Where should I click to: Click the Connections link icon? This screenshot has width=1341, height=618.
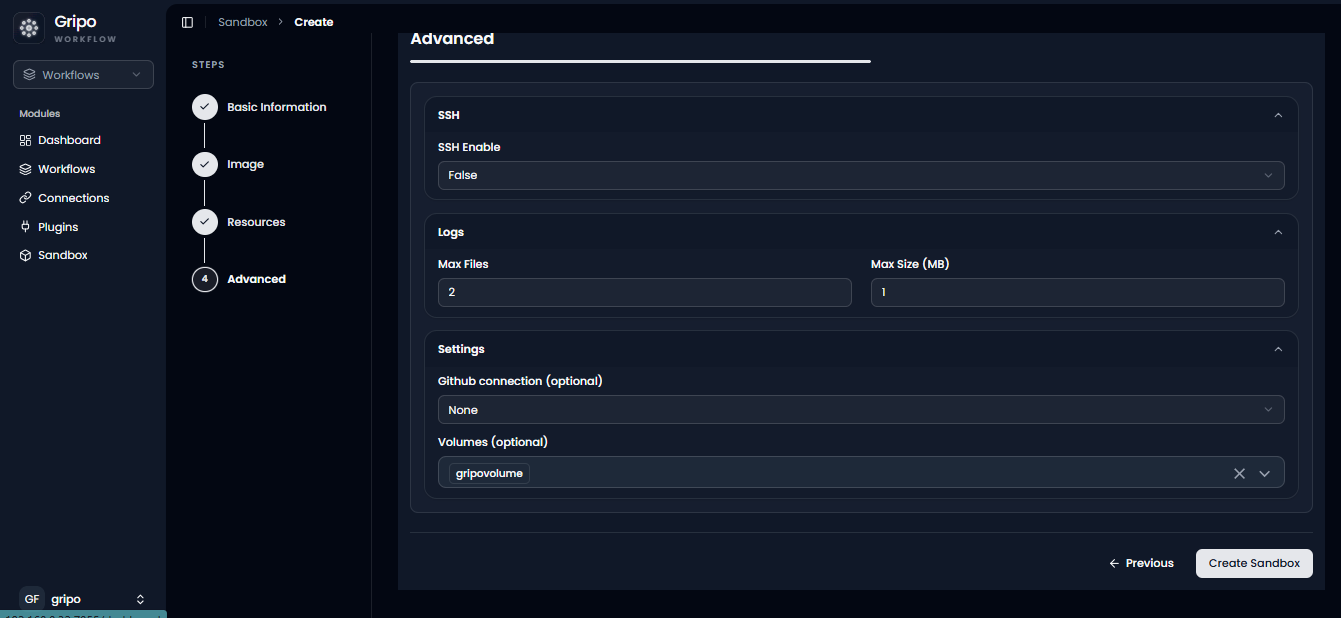click(x=26, y=198)
